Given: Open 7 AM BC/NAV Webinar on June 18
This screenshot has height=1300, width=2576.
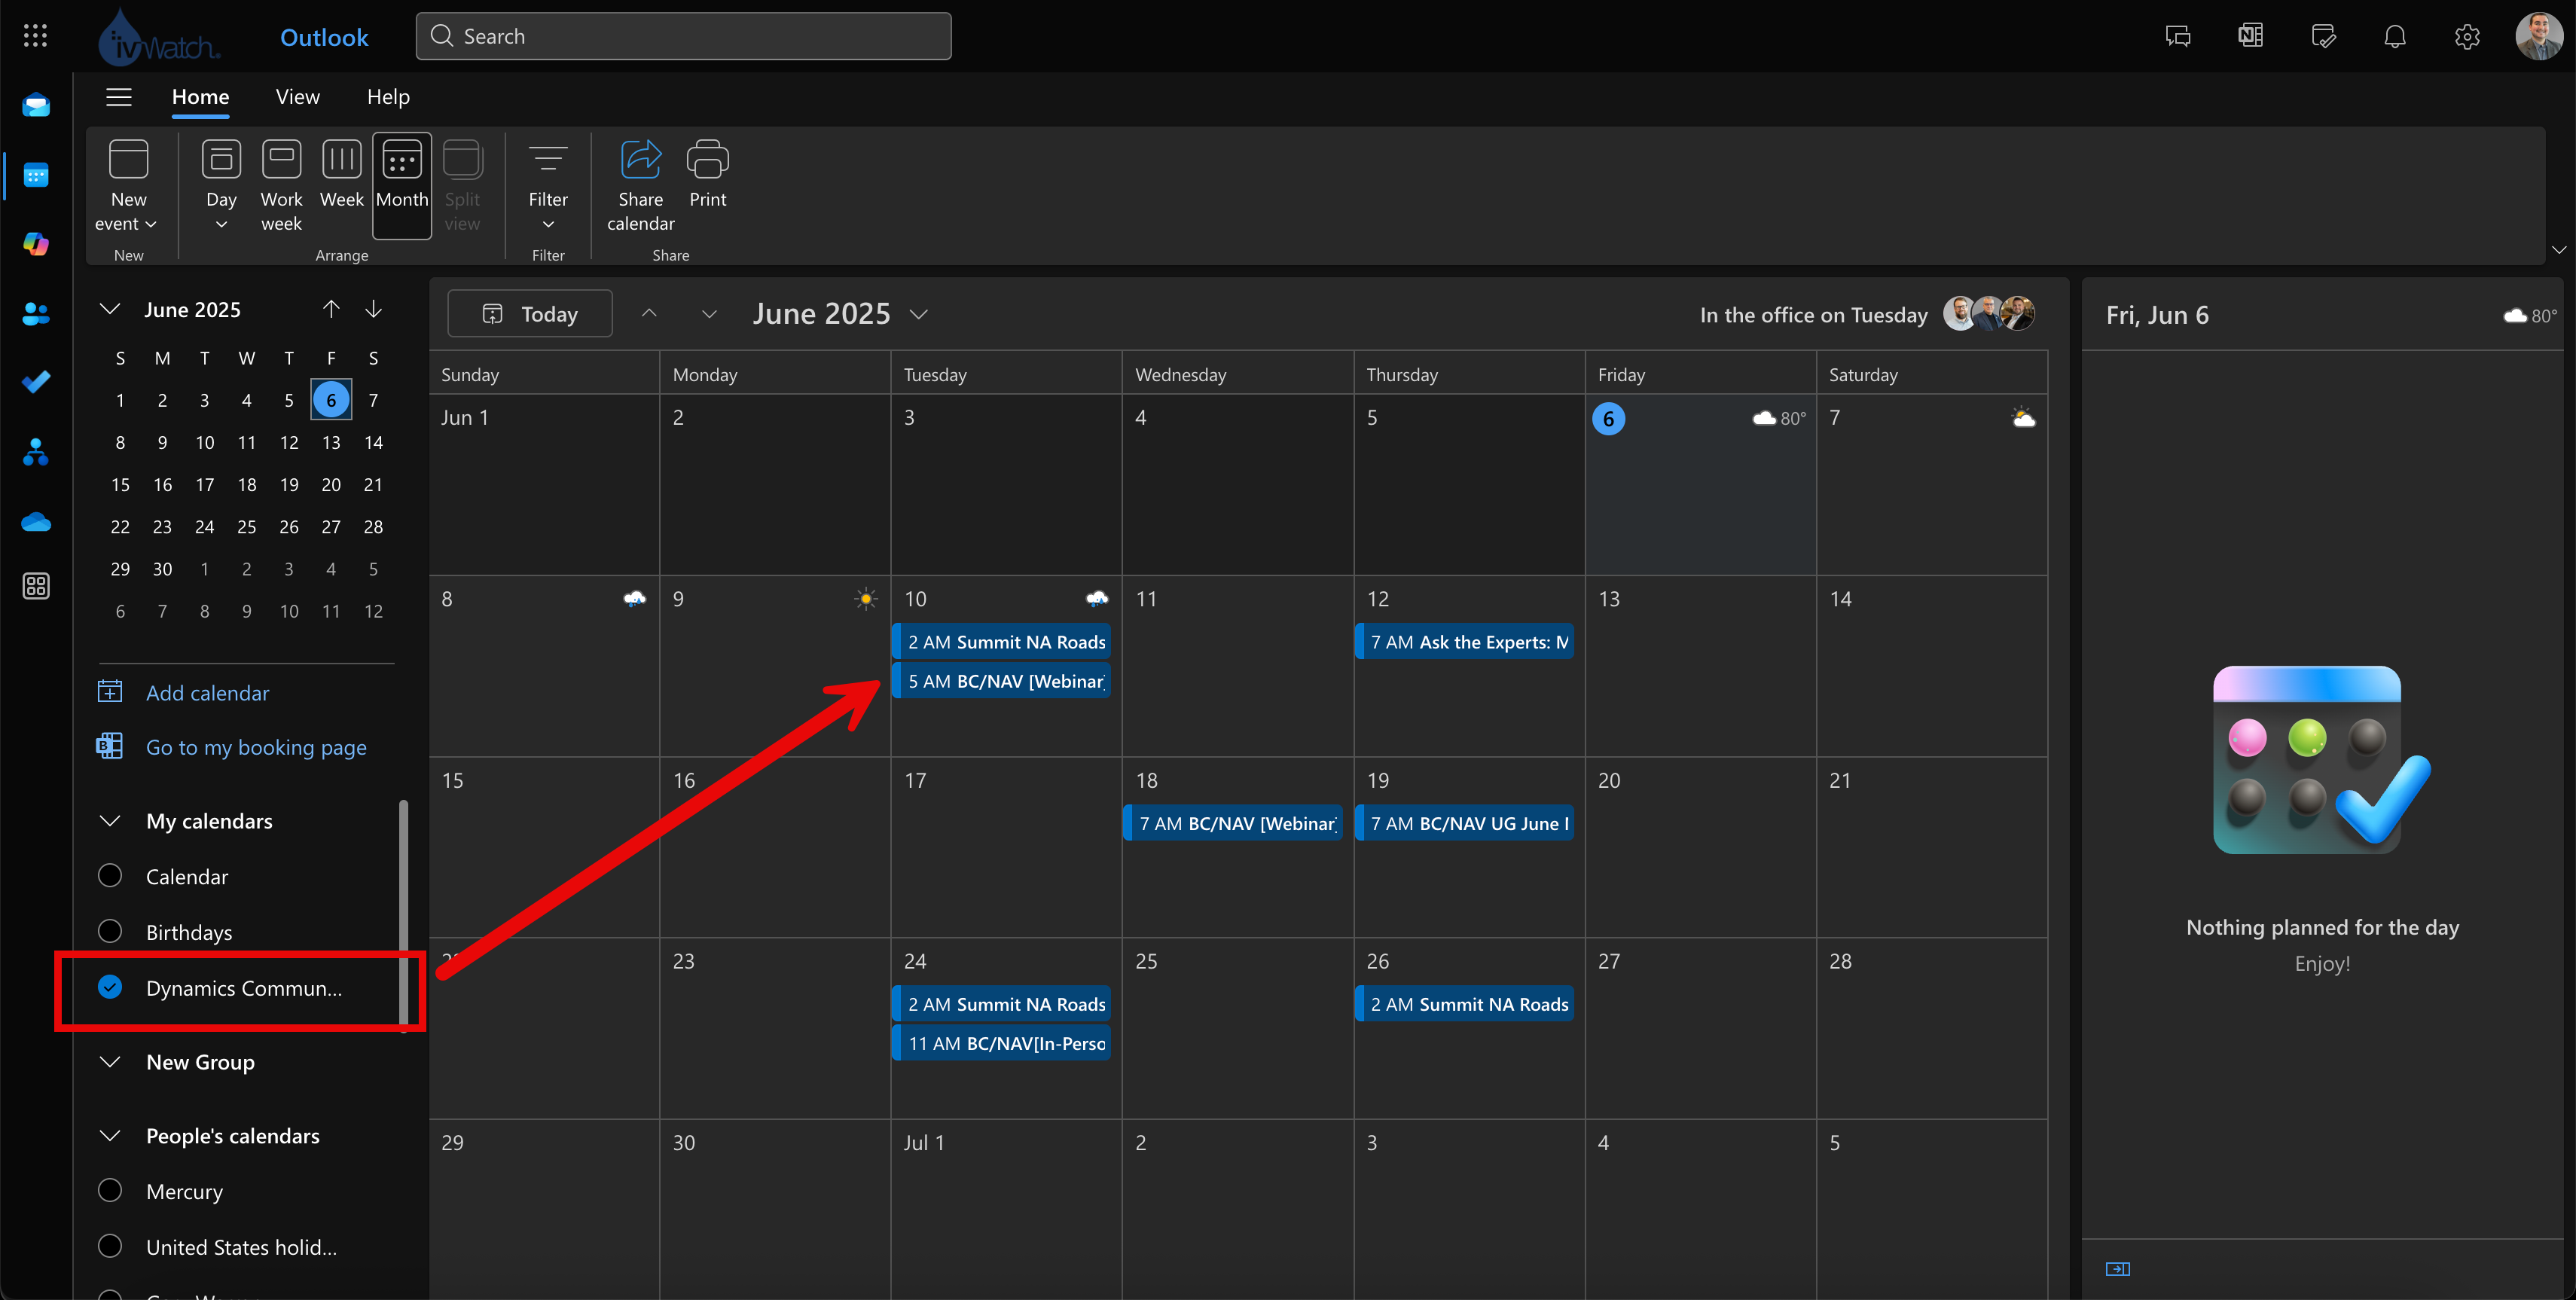Looking at the screenshot, I should coord(1233,823).
